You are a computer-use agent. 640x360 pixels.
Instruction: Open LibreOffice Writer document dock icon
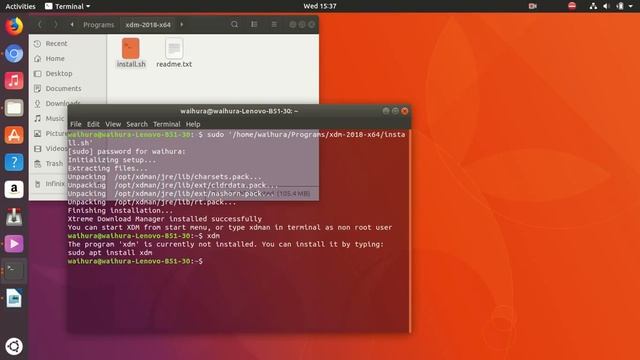tap(14, 298)
